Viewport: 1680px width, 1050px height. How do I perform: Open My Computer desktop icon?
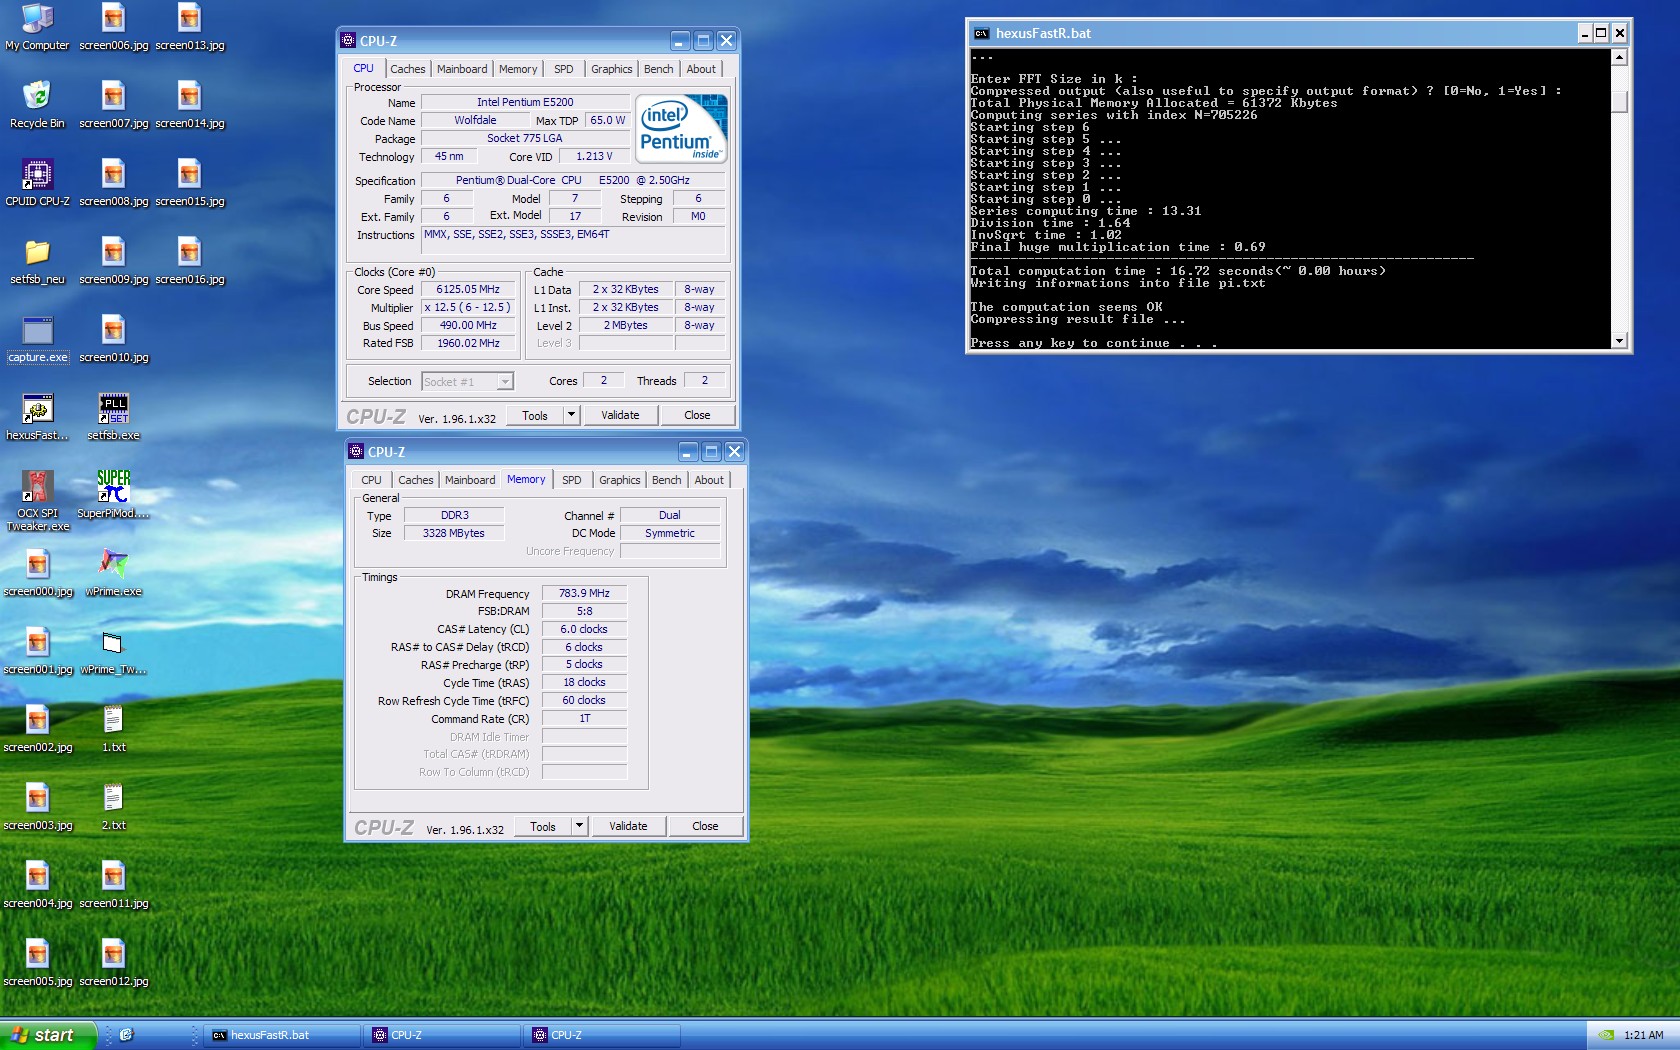pos(37,27)
